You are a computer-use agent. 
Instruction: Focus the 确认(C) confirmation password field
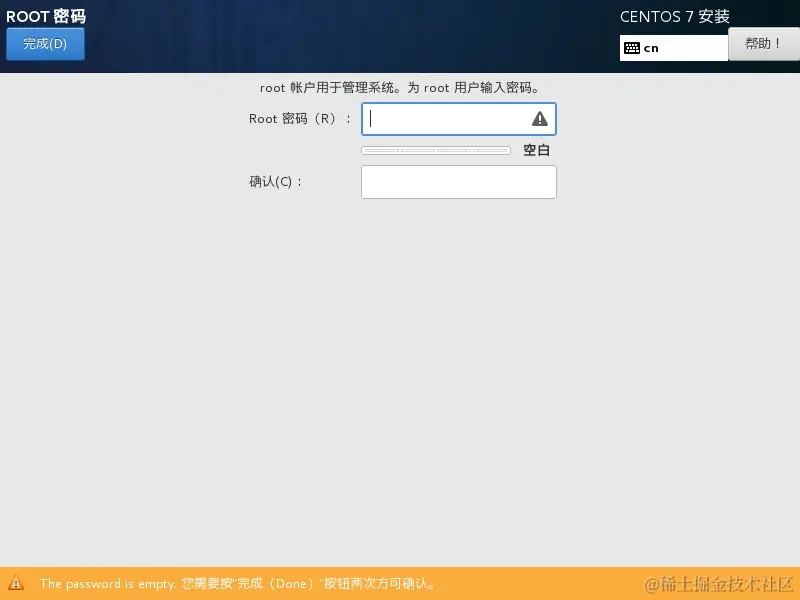coord(458,181)
